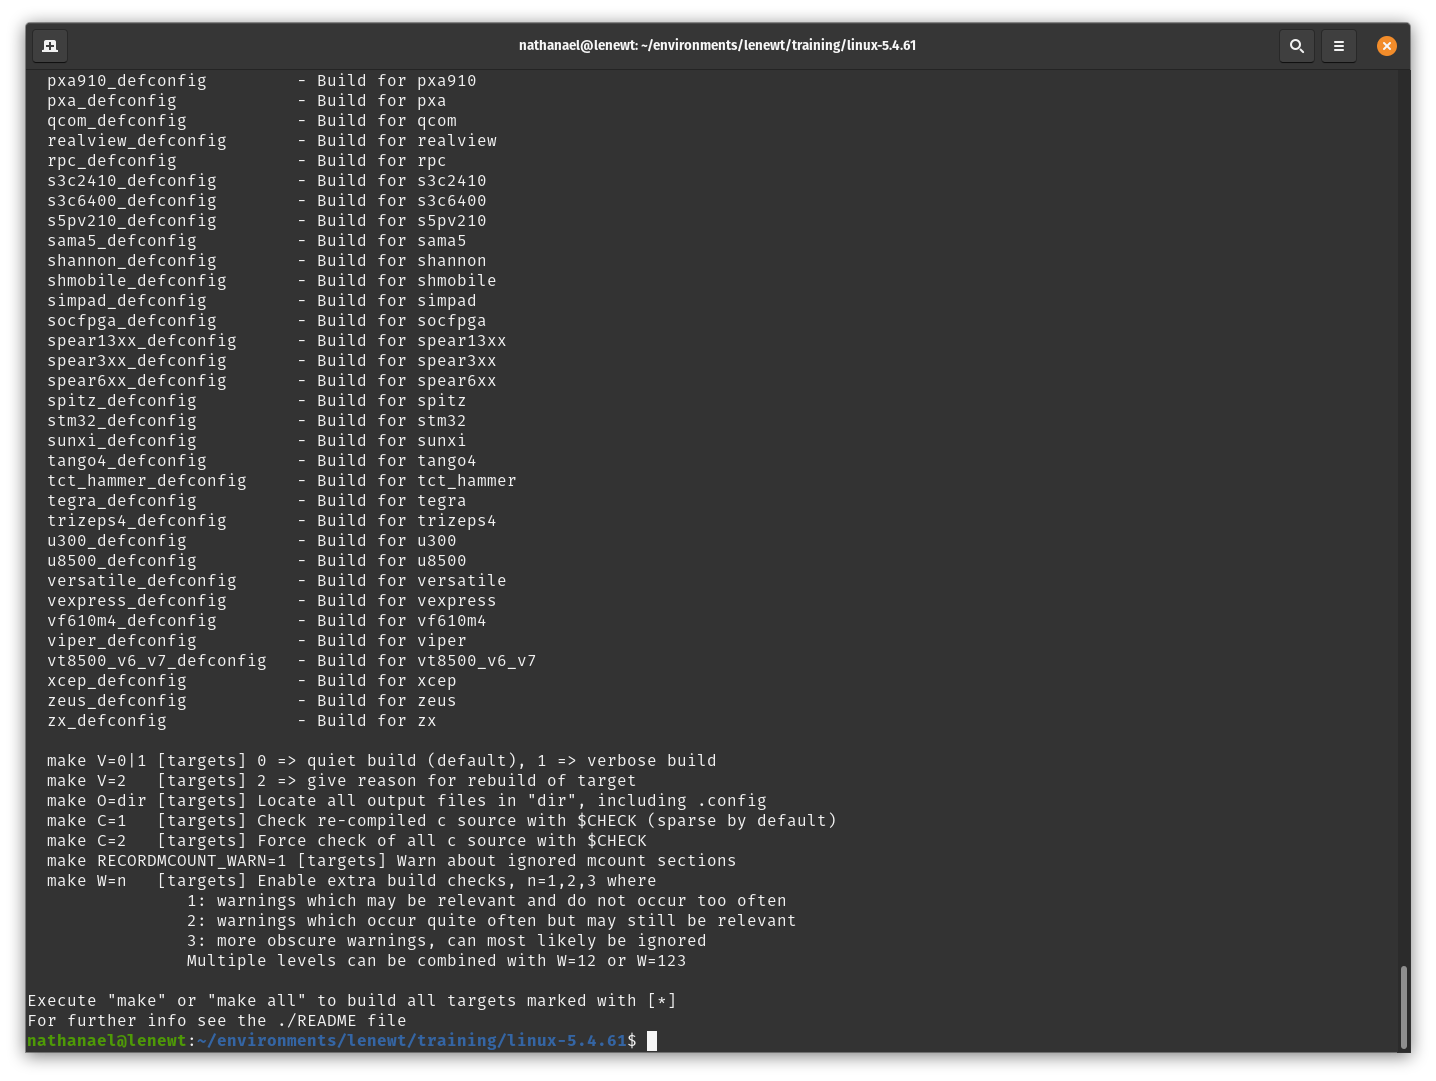Click the terminal cursor block at prompt
The image size is (1436, 1081).
pyautogui.click(x=652, y=1041)
